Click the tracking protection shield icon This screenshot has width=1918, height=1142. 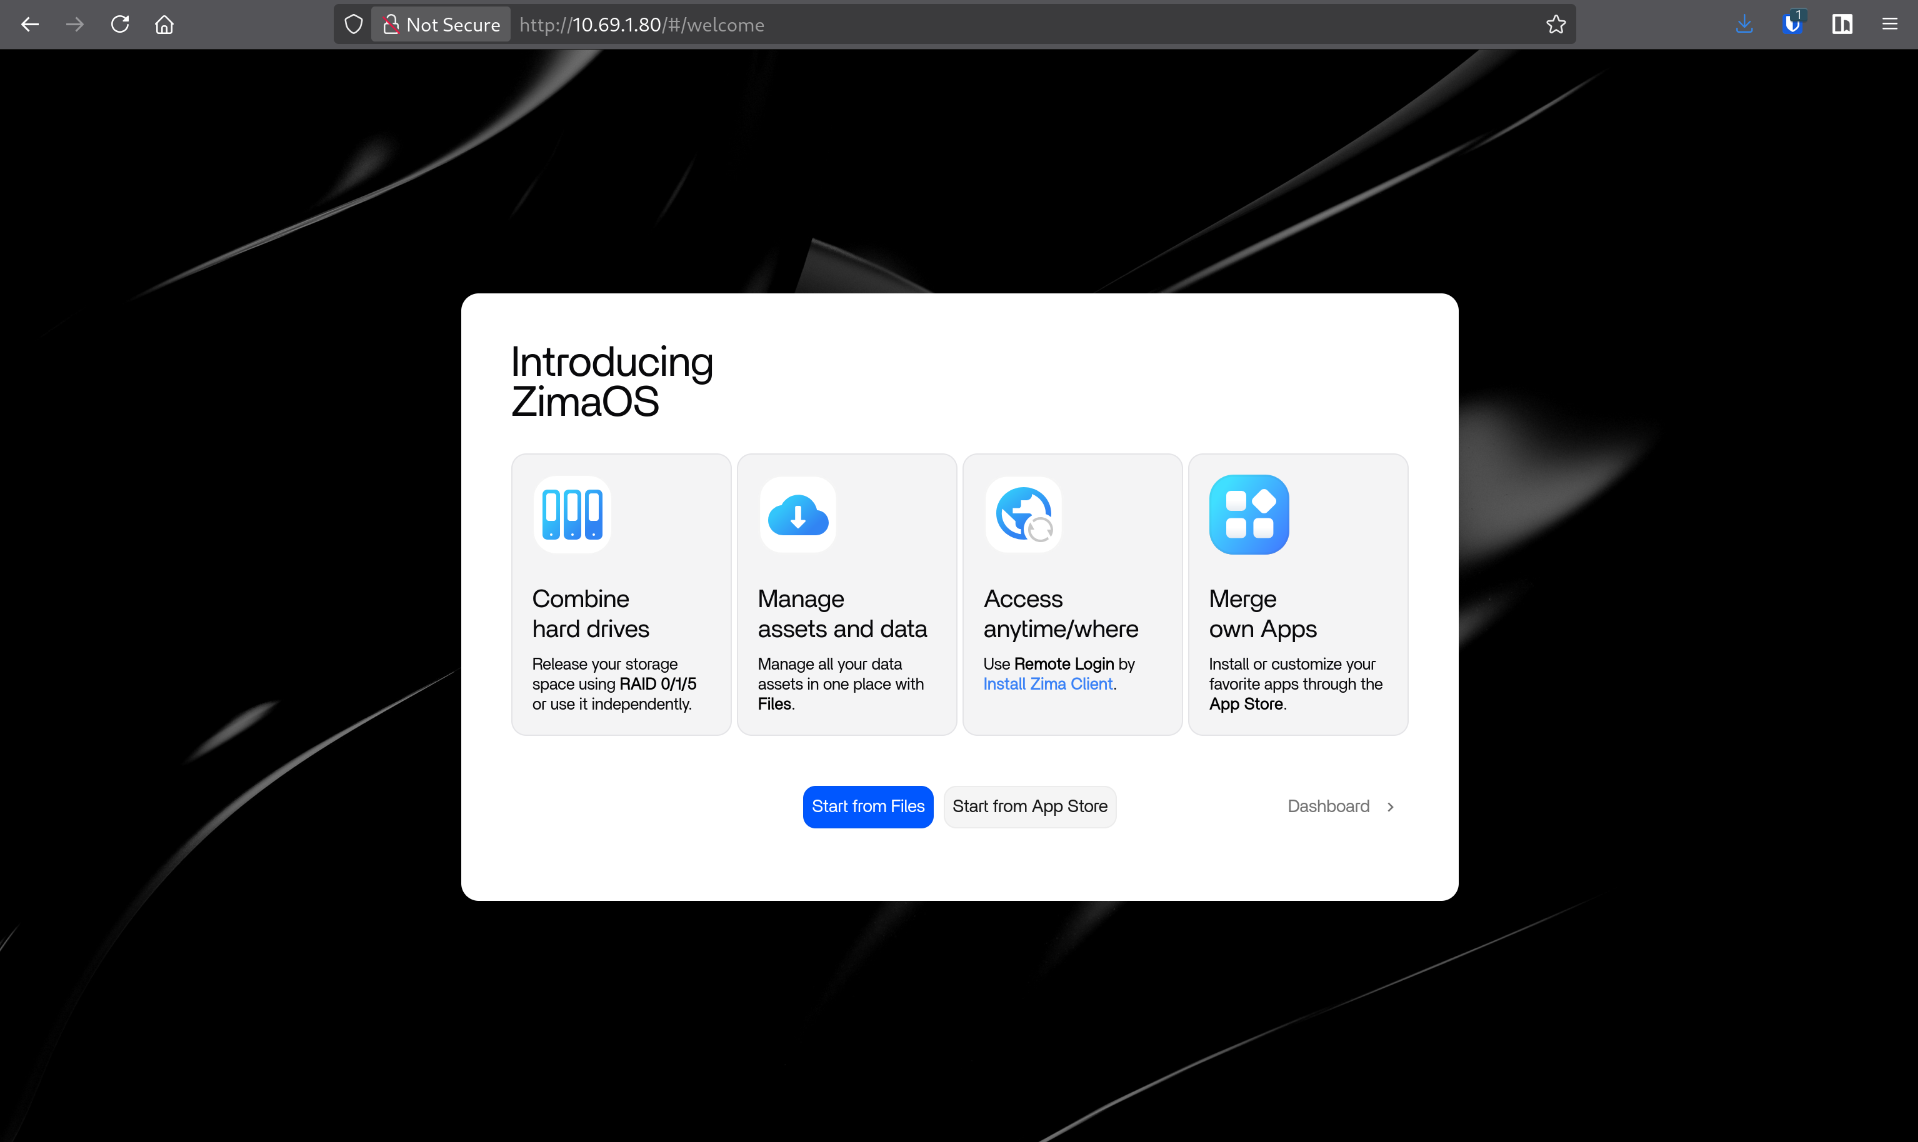pyautogui.click(x=354, y=24)
